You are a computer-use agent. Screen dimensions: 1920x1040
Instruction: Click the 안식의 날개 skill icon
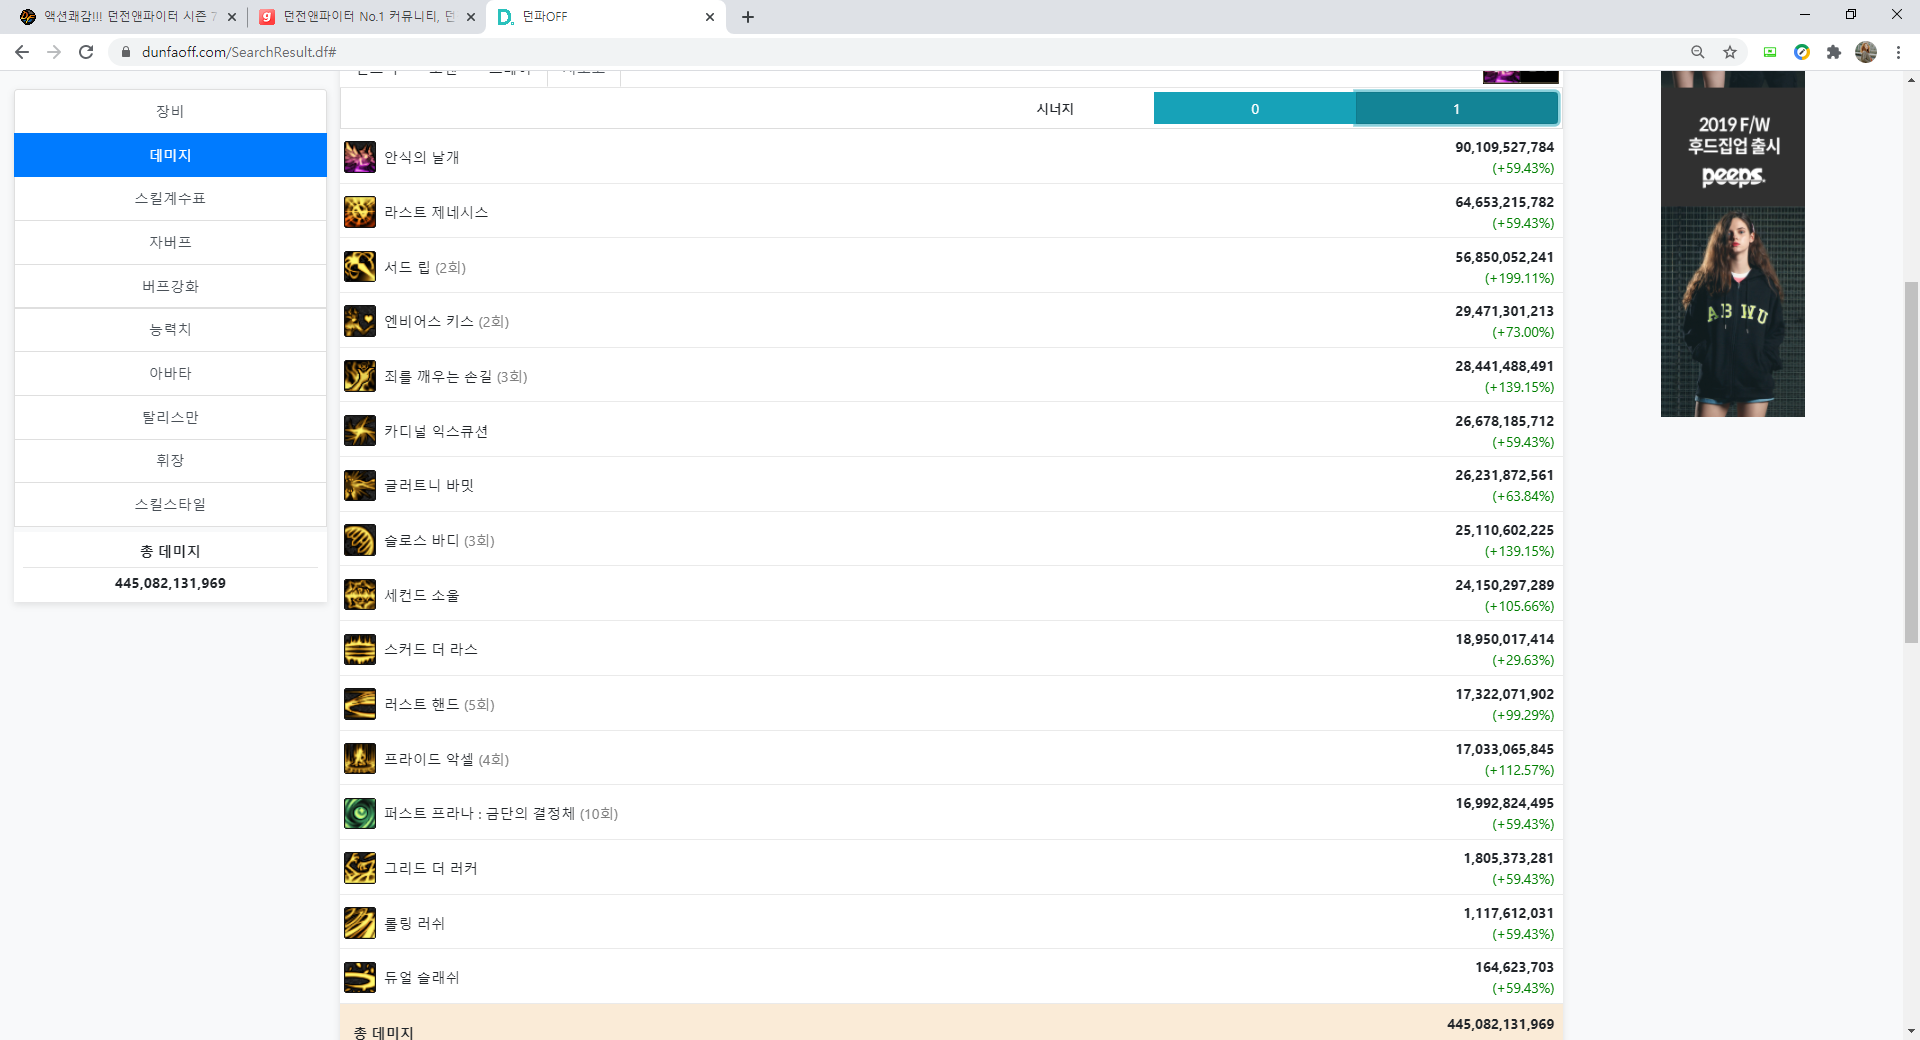pyautogui.click(x=359, y=157)
